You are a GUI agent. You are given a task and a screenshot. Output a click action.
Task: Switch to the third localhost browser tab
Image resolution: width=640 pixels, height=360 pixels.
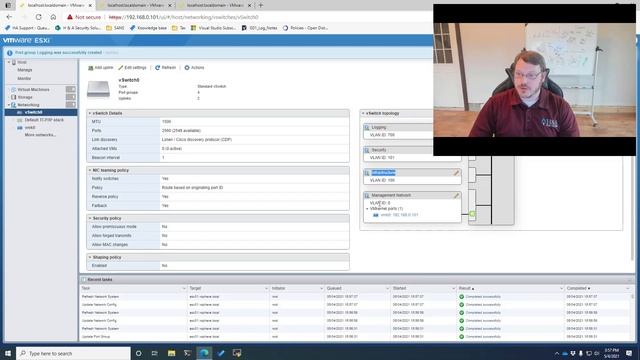[x=215, y=5]
